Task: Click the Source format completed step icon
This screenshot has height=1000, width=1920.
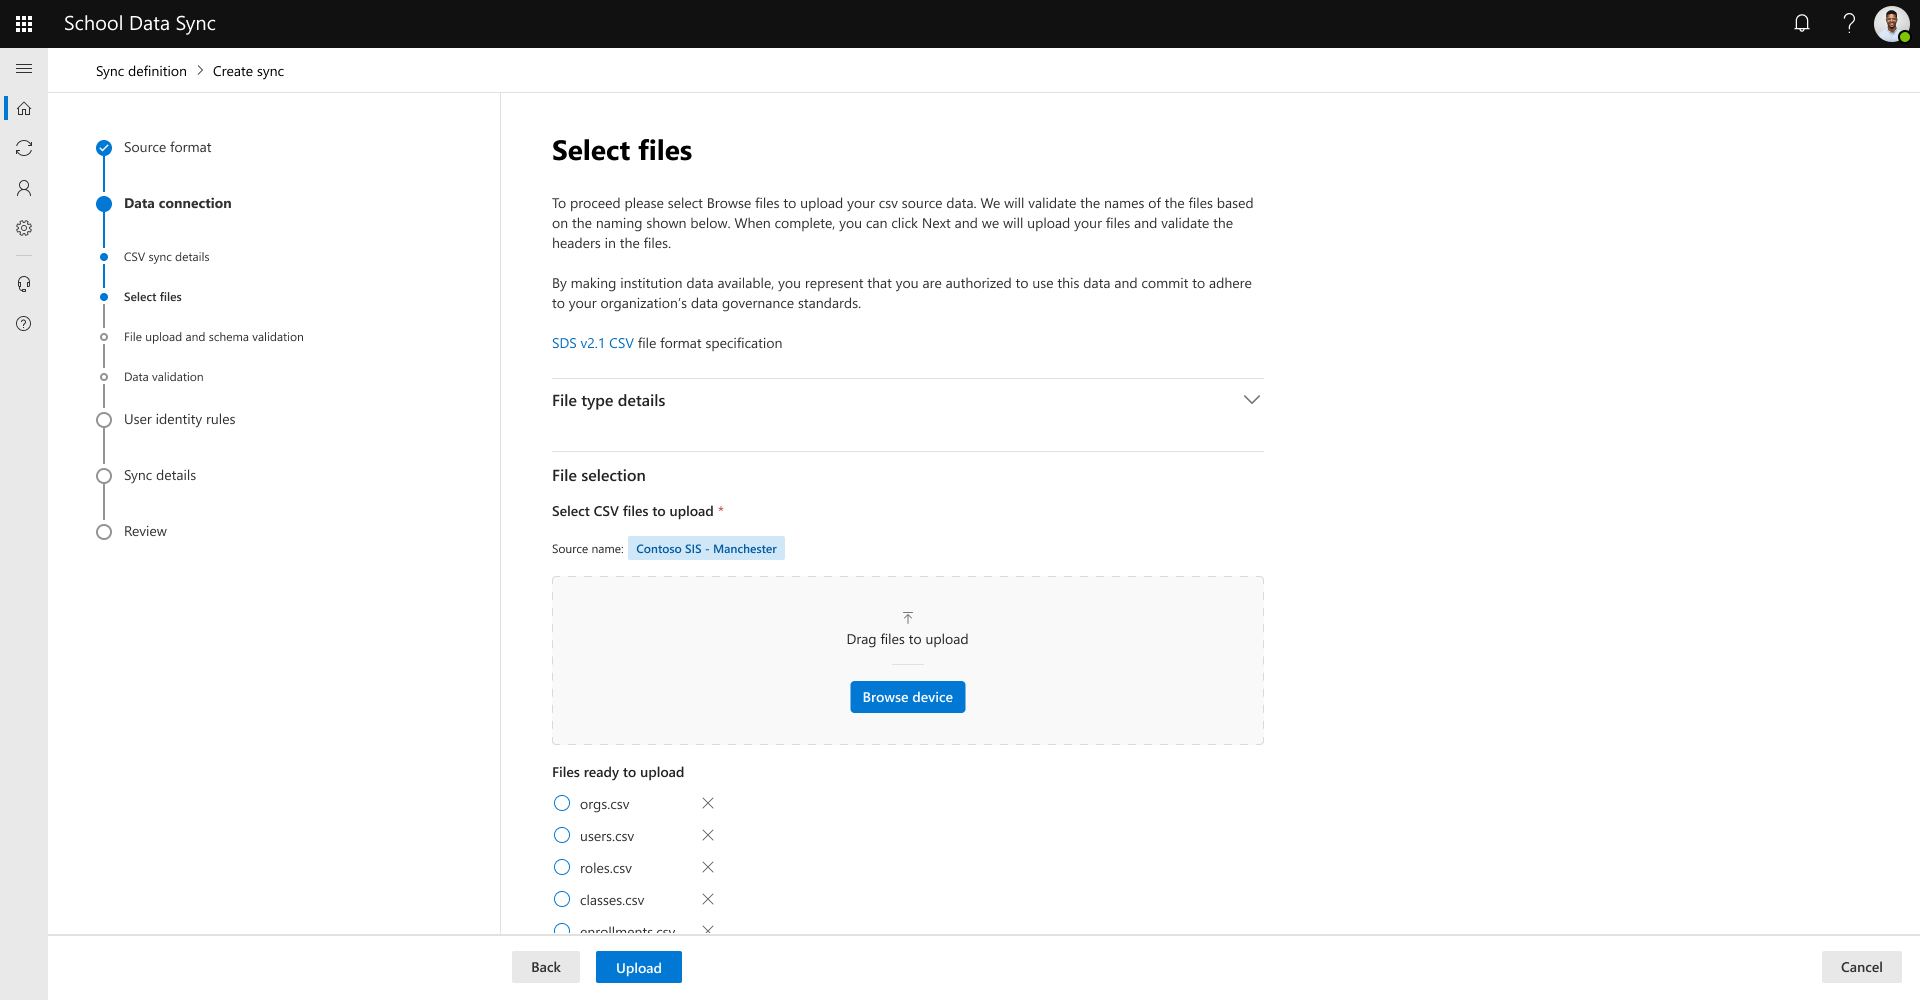Action: click(x=104, y=148)
